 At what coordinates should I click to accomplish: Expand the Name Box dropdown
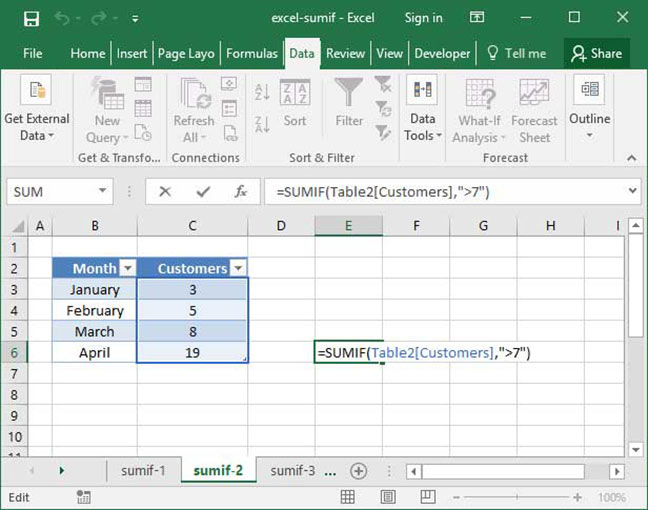103,191
